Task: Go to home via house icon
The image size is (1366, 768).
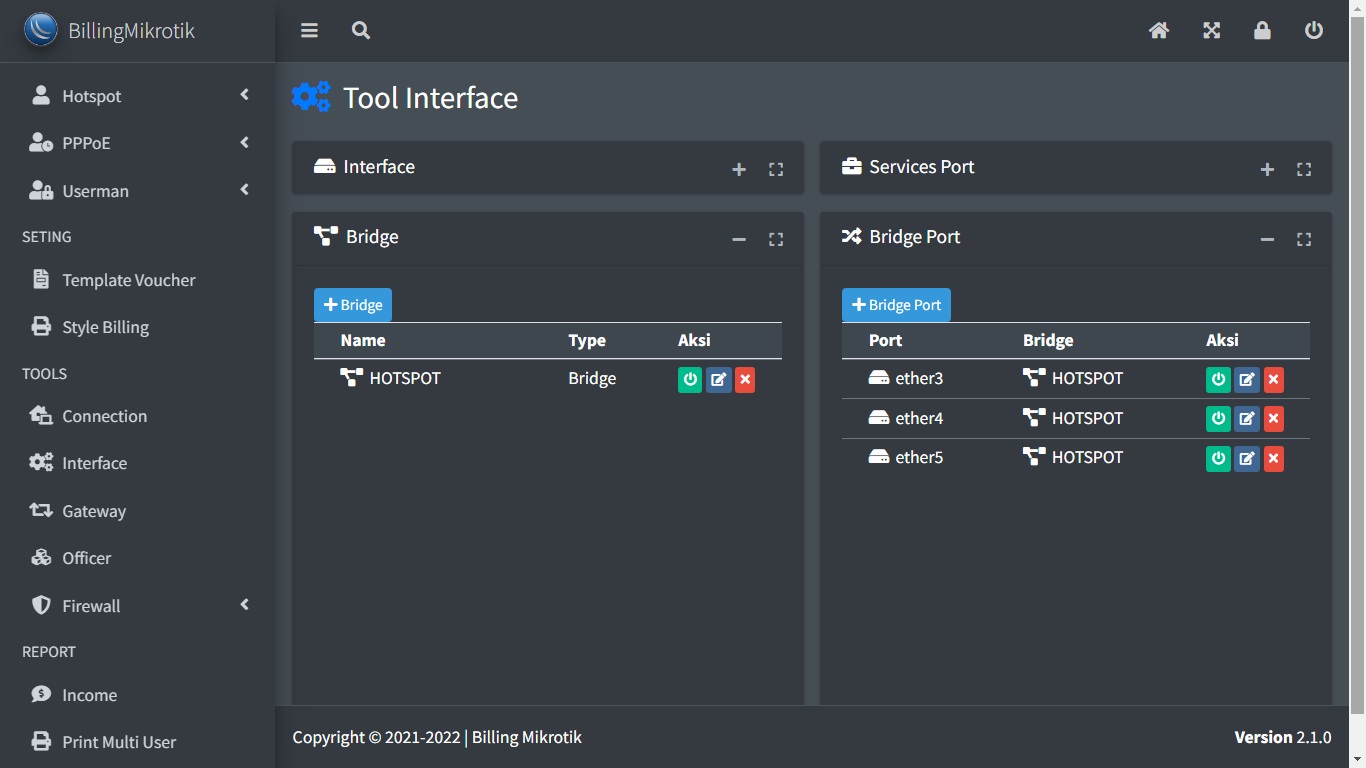Action: coord(1159,31)
